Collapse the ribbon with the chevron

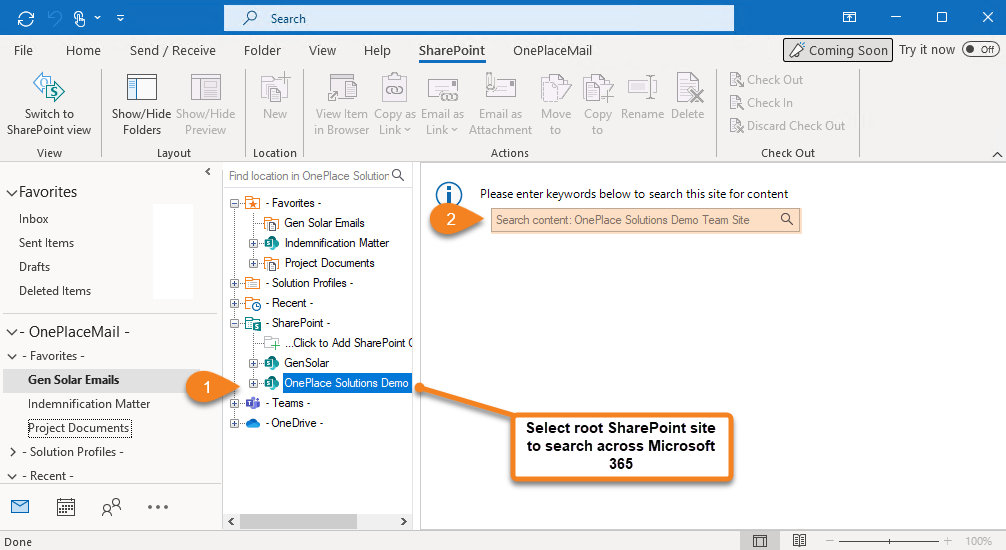(996, 154)
